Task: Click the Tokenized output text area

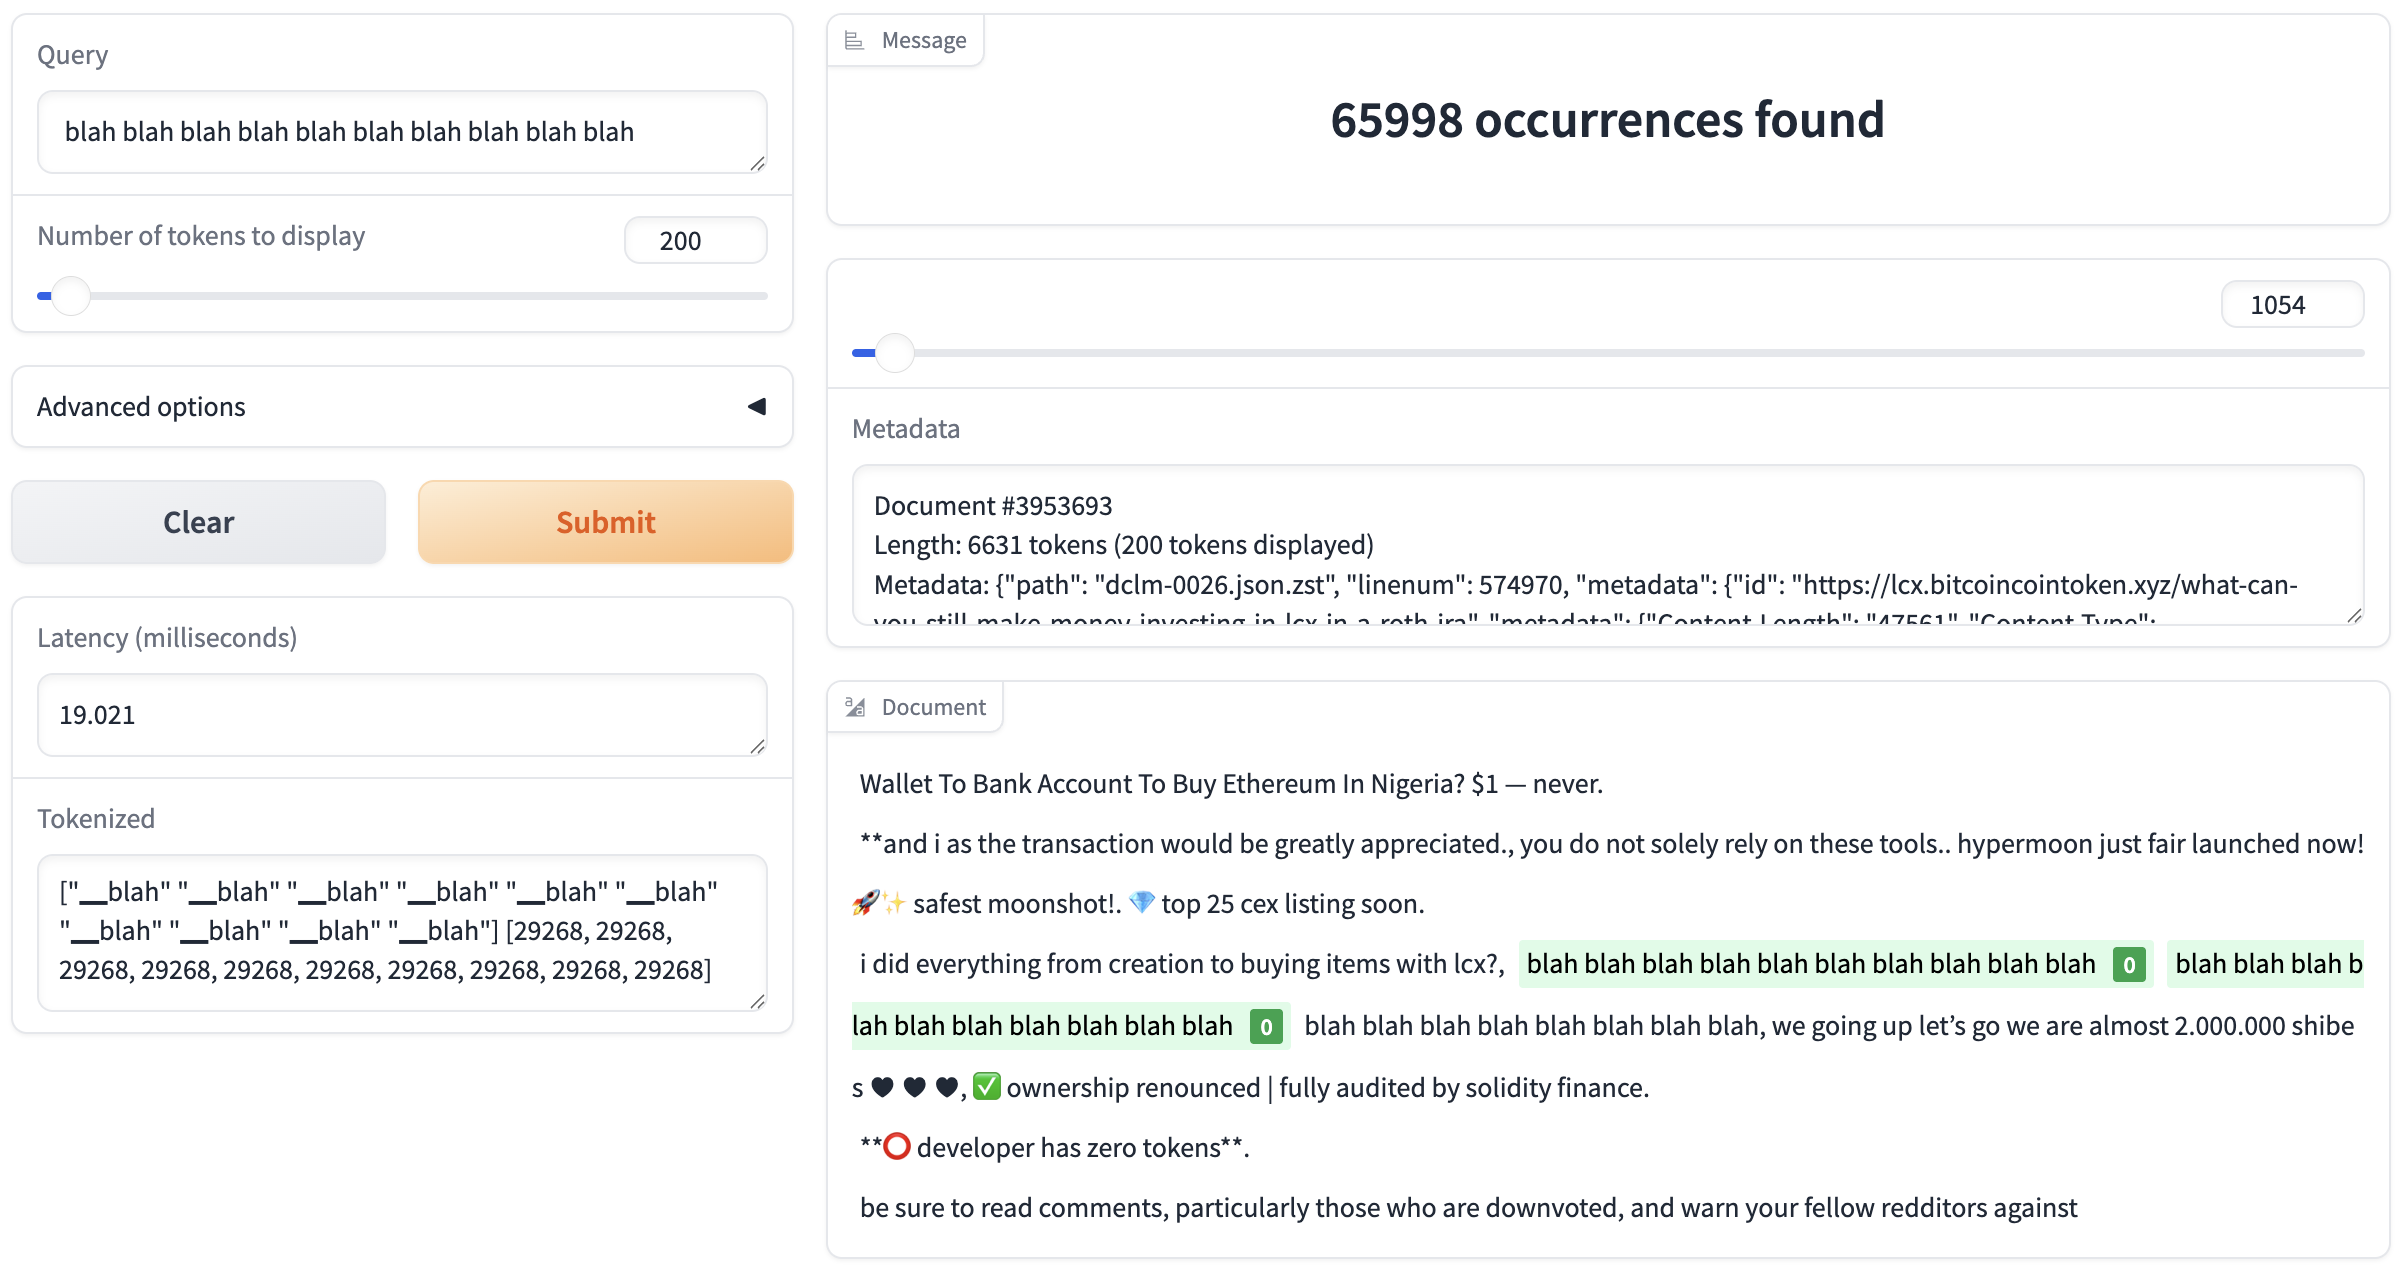Action: 400,931
